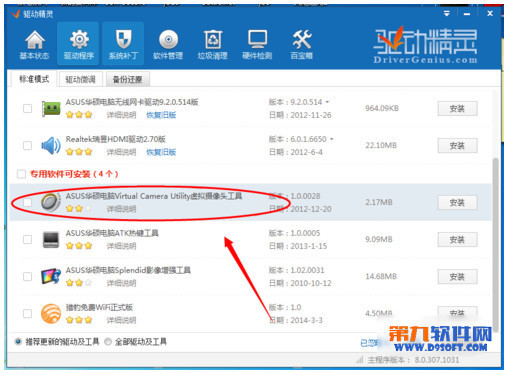Click the Realtek HDMI speaker icon

[x=51, y=146]
